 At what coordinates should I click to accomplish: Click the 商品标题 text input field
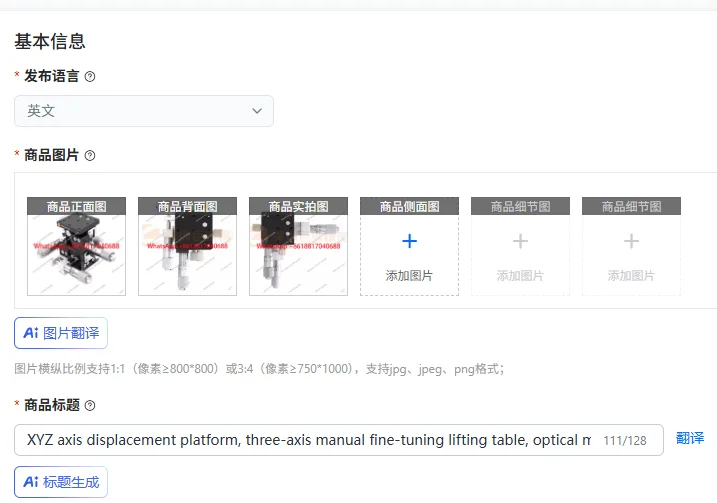click(339, 440)
